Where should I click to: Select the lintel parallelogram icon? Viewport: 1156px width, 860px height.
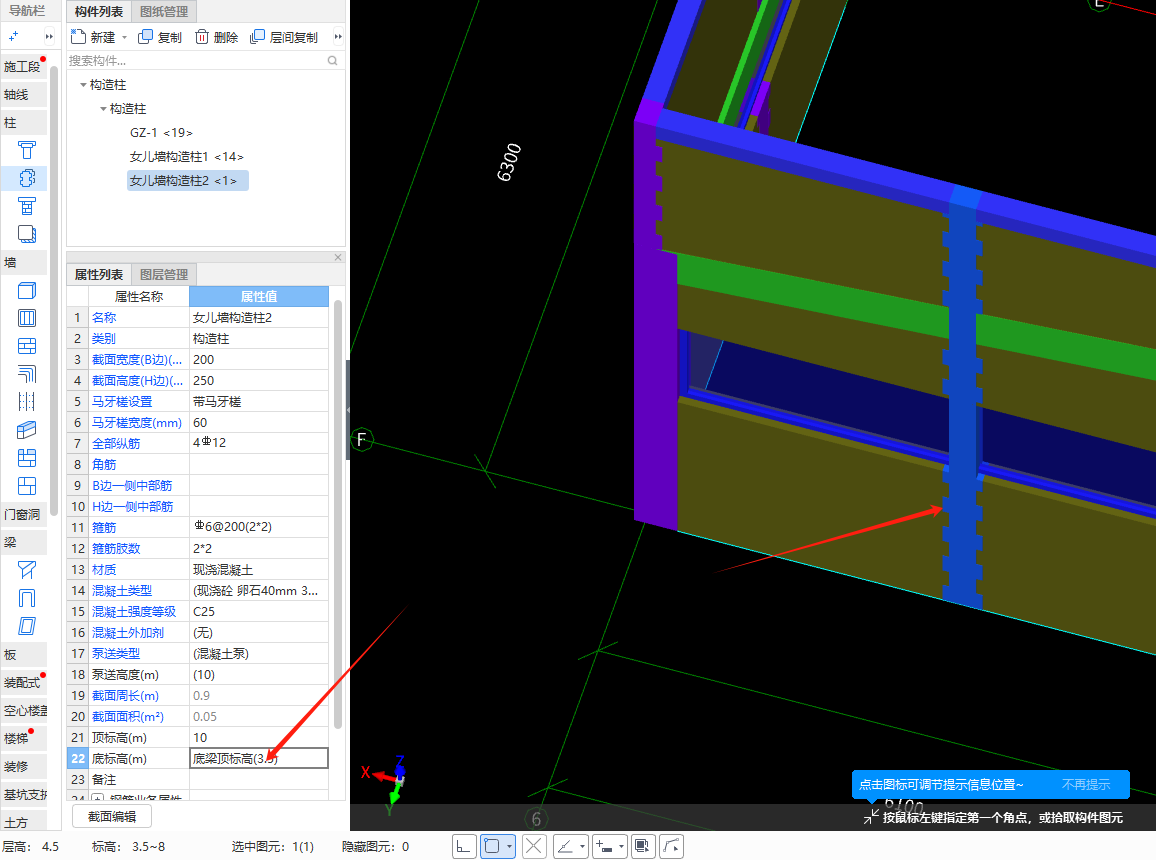[27, 626]
